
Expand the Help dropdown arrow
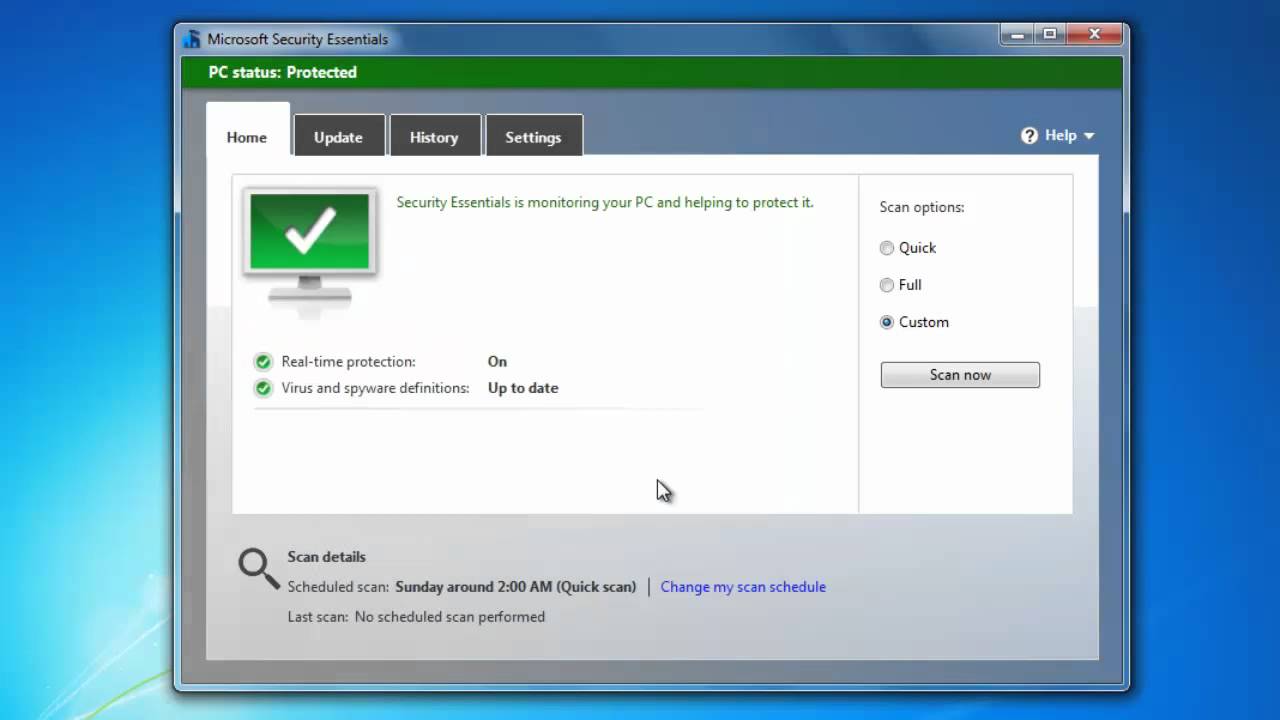point(1089,136)
